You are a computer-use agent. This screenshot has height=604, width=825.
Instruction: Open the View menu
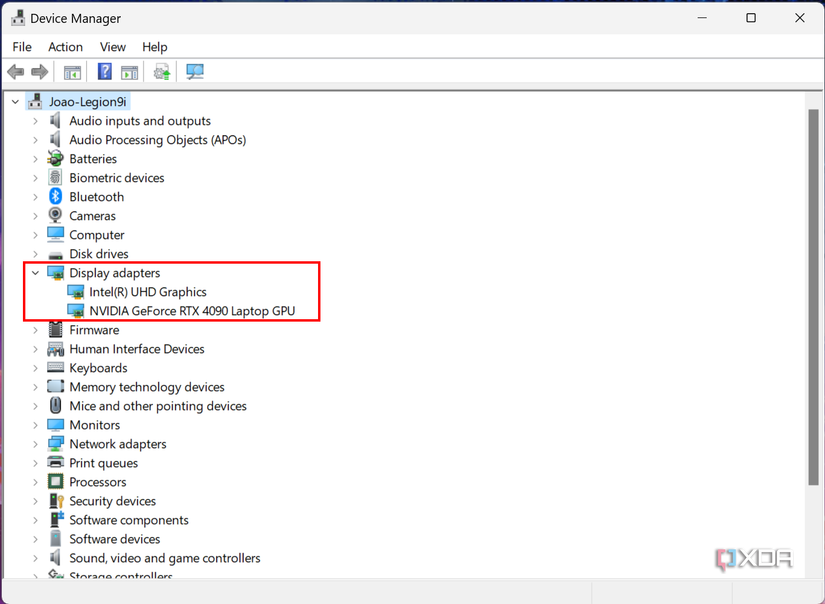click(112, 46)
